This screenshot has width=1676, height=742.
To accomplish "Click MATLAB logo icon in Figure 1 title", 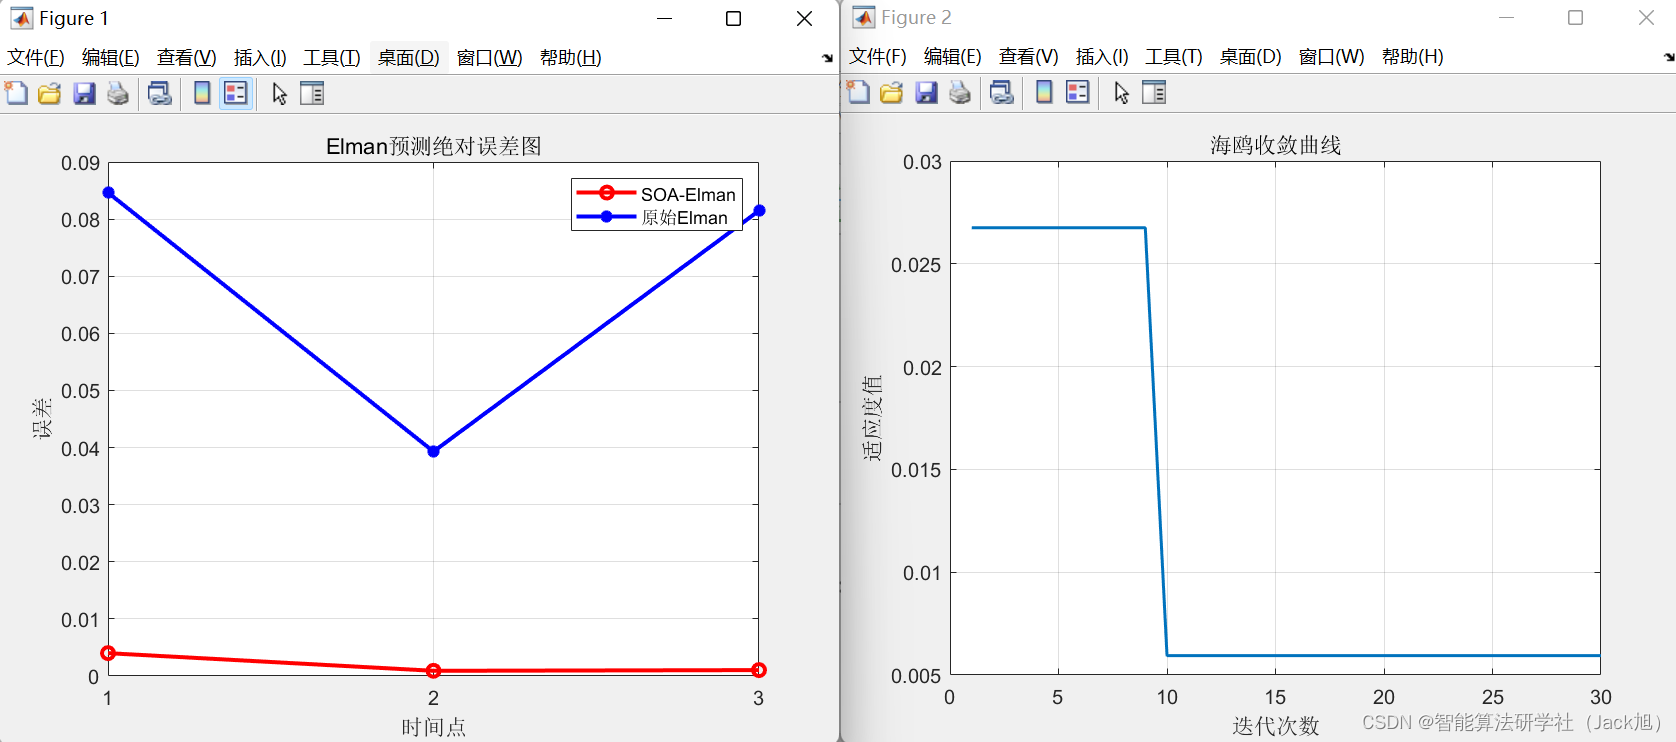I will point(21,18).
